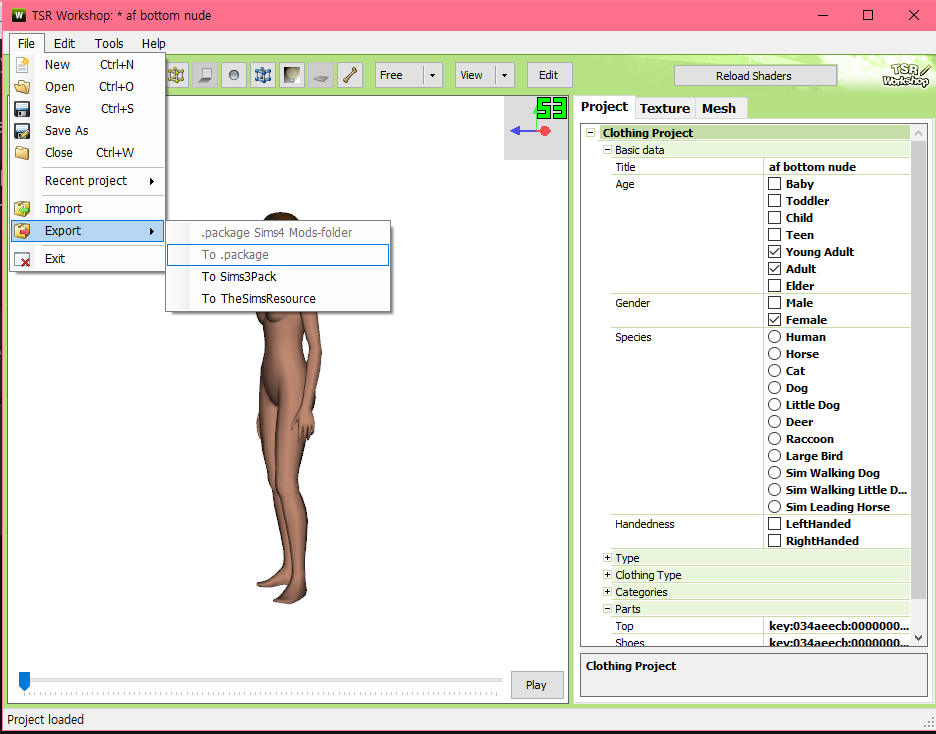Select the Horse species radio button
Image resolution: width=936 pixels, height=734 pixels.
tap(774, 353)
